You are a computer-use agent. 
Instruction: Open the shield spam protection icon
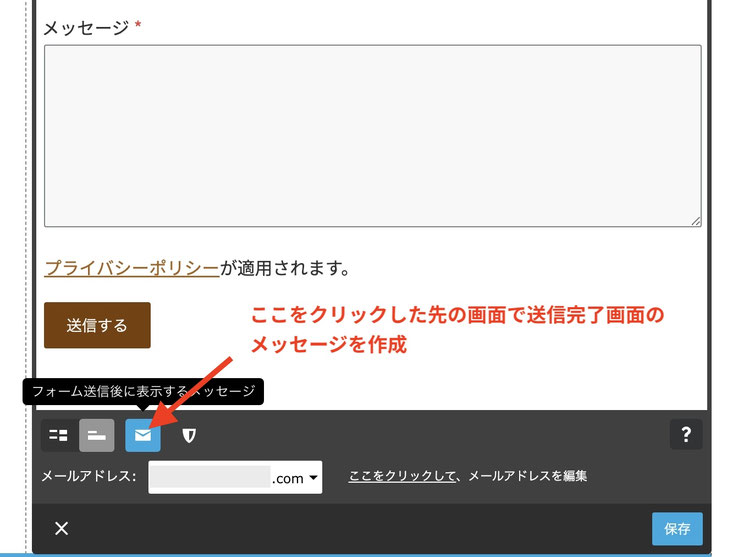pos(189,436)
